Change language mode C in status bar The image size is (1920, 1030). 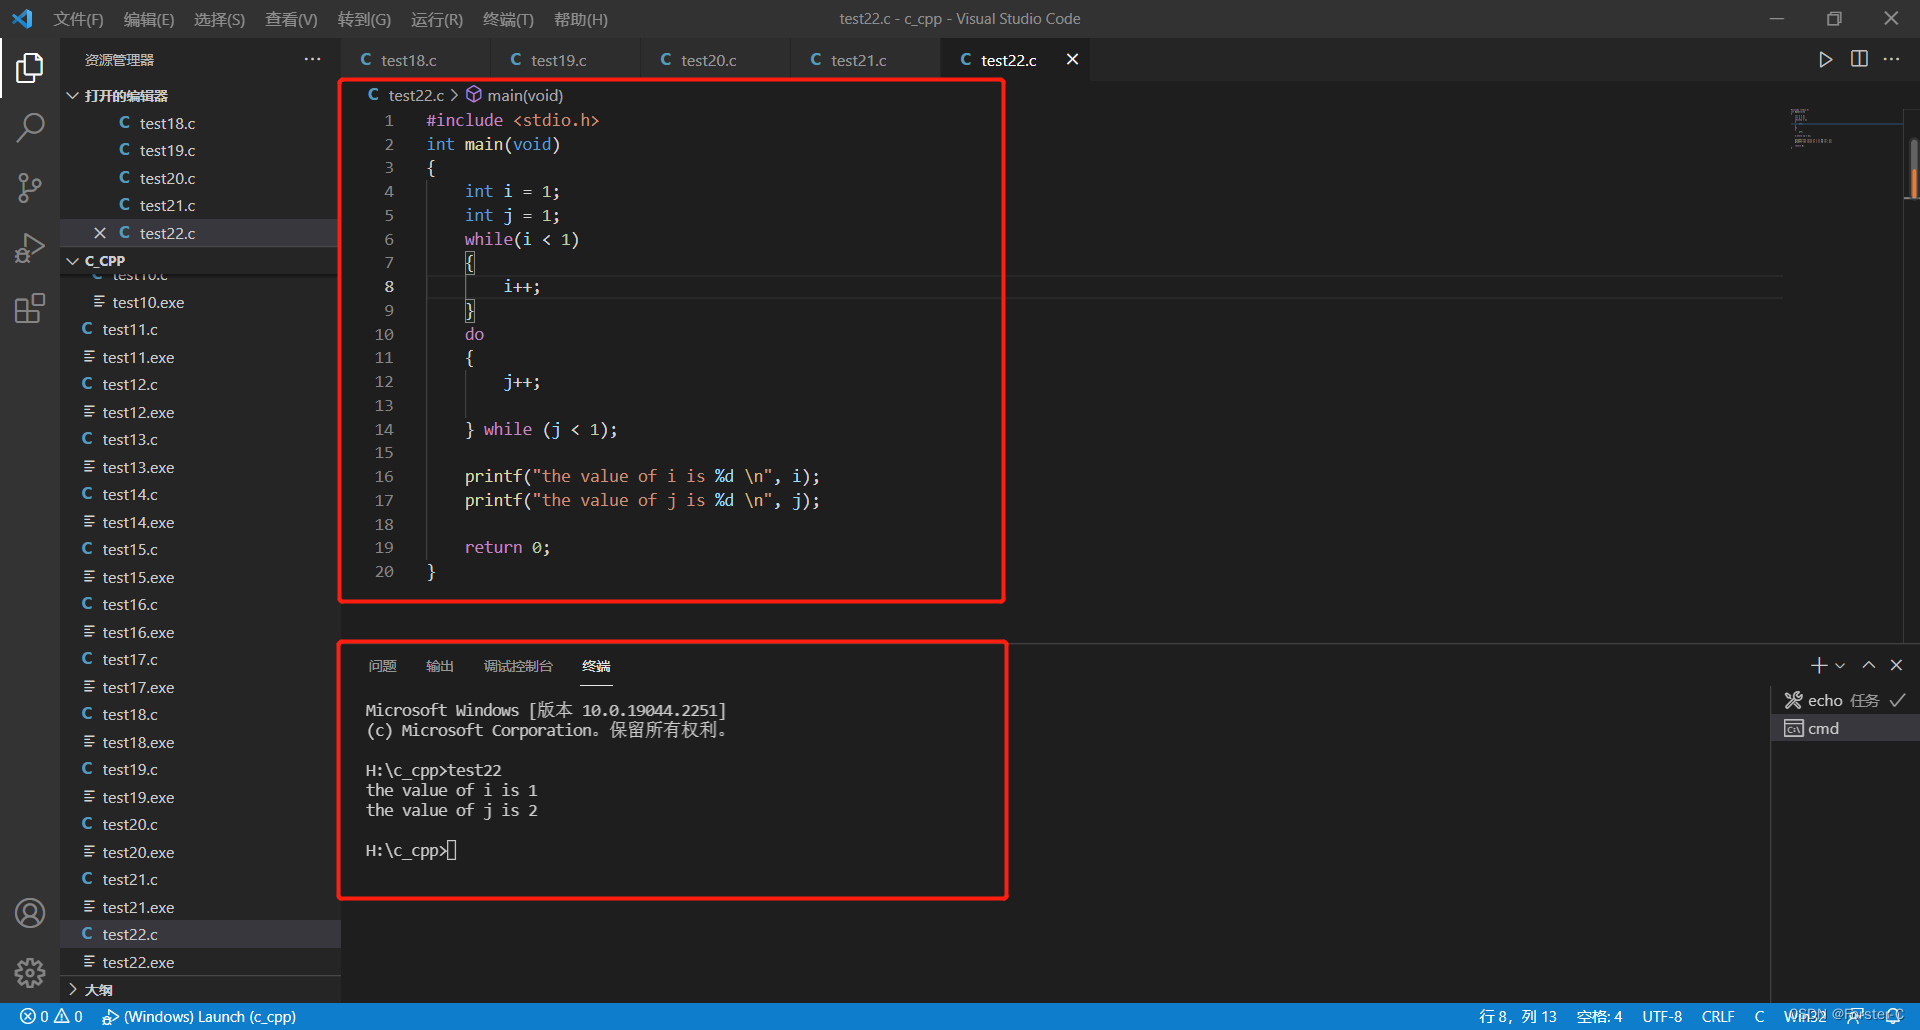point(1759,1017)
